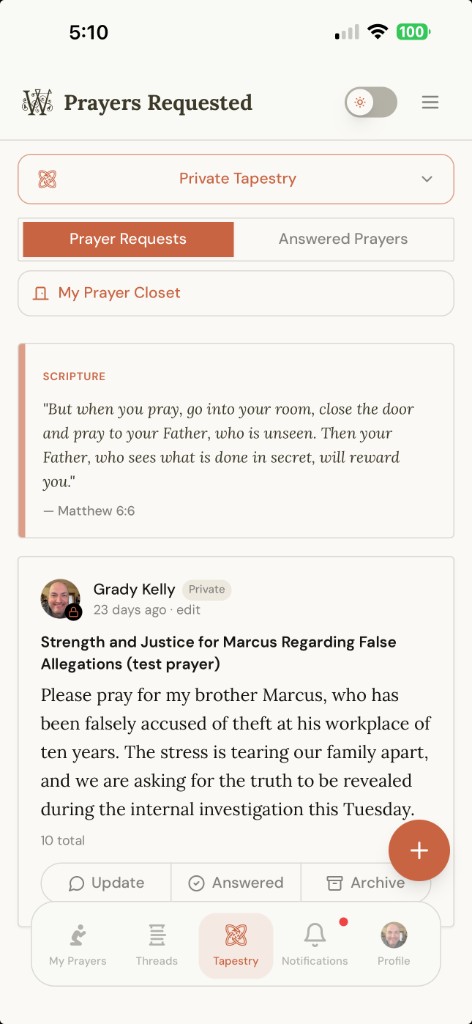The height and width of the screenshot is (1024, 472).
Task: Select the Prayer Requests tab
Action: (x=128, y=239)
